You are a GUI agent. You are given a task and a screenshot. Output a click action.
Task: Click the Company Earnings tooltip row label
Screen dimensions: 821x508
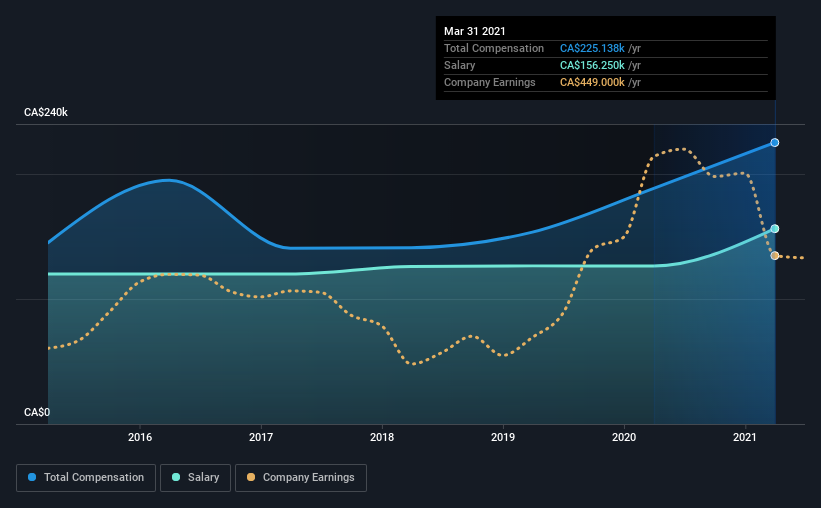[490, 82]
